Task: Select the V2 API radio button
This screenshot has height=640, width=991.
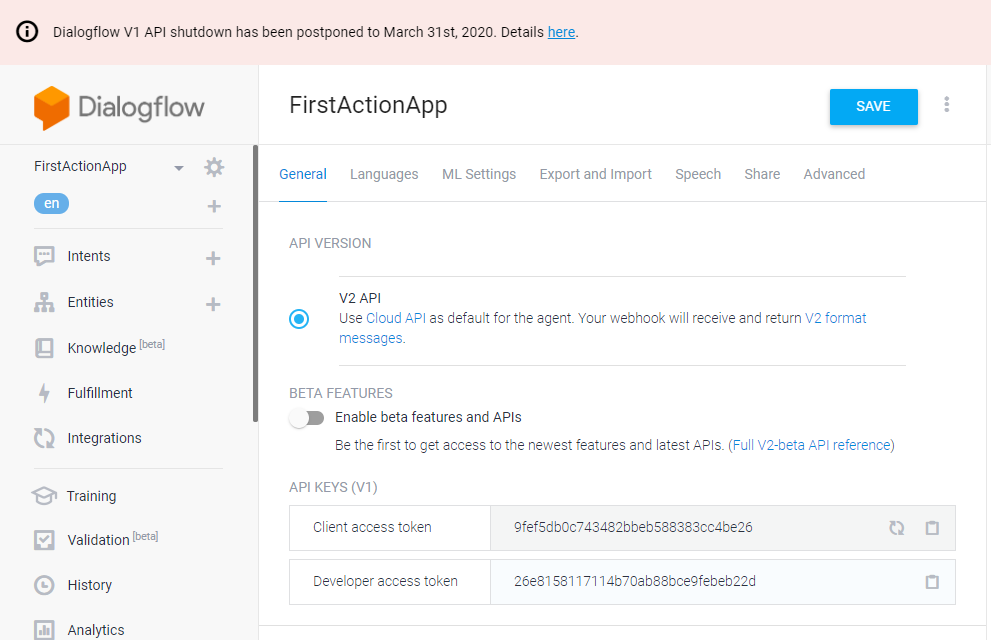Action: point(299,319)
